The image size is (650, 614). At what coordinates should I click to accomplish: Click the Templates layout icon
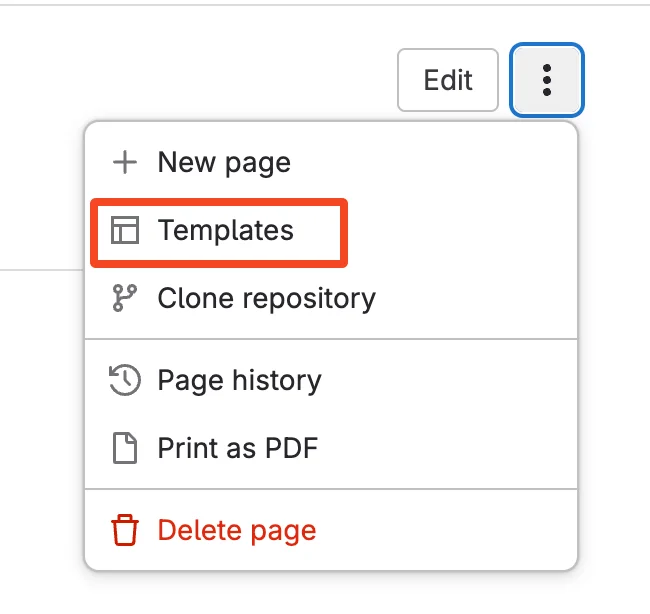pos(124,231)
